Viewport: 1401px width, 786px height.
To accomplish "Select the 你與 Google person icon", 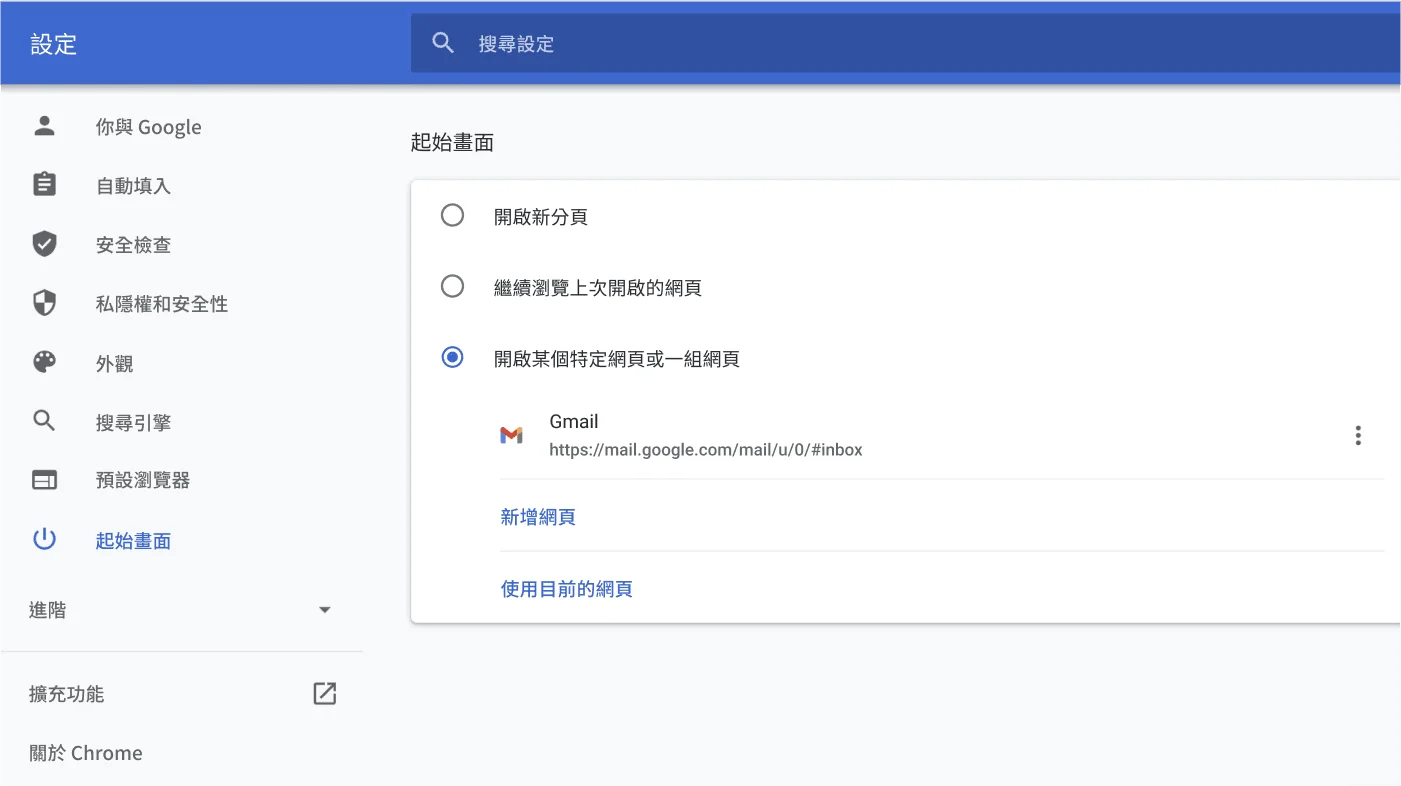I will pyautogui.click(x=44, y=126).
